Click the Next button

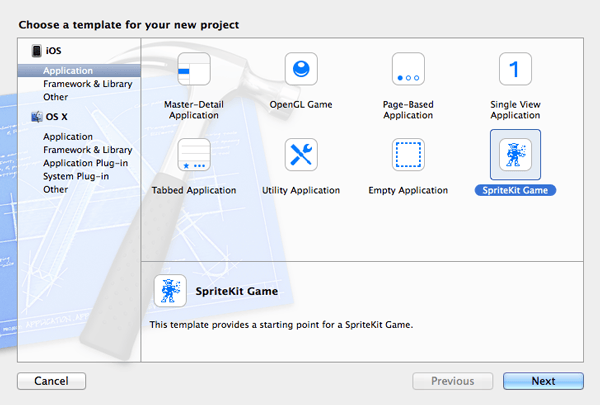543,381
